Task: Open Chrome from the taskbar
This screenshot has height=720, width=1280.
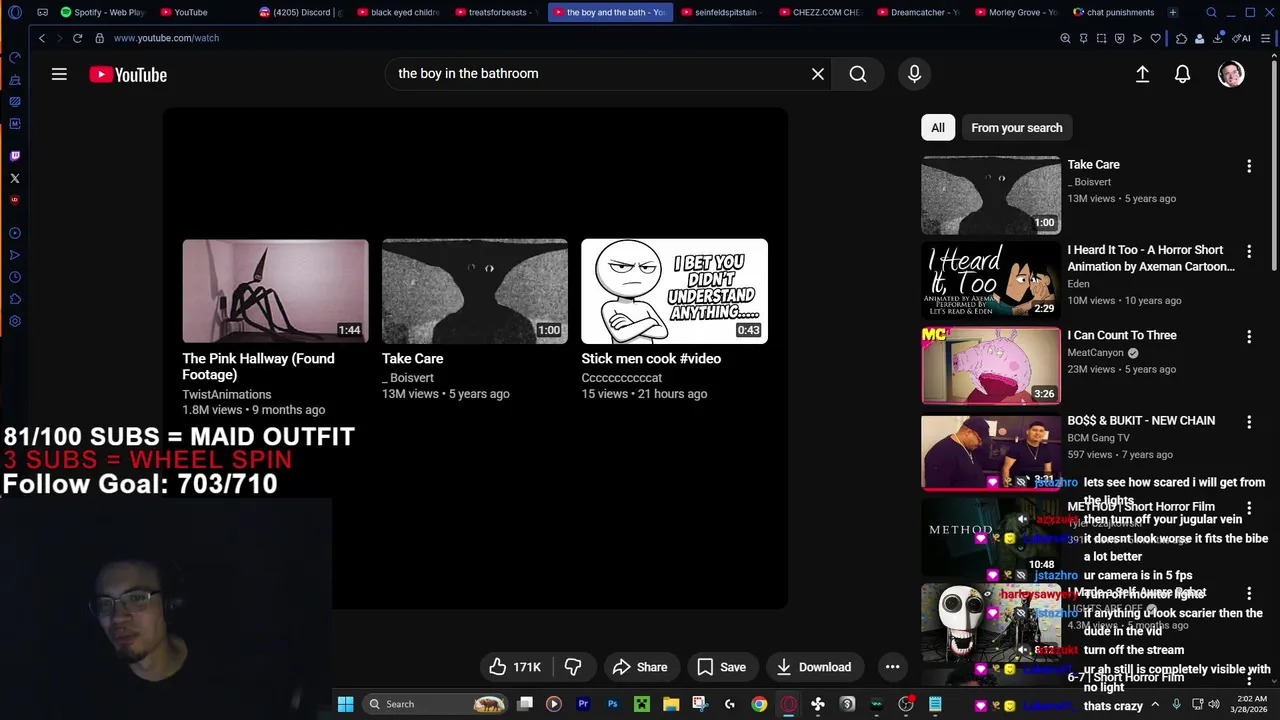Action: point(759,704)
